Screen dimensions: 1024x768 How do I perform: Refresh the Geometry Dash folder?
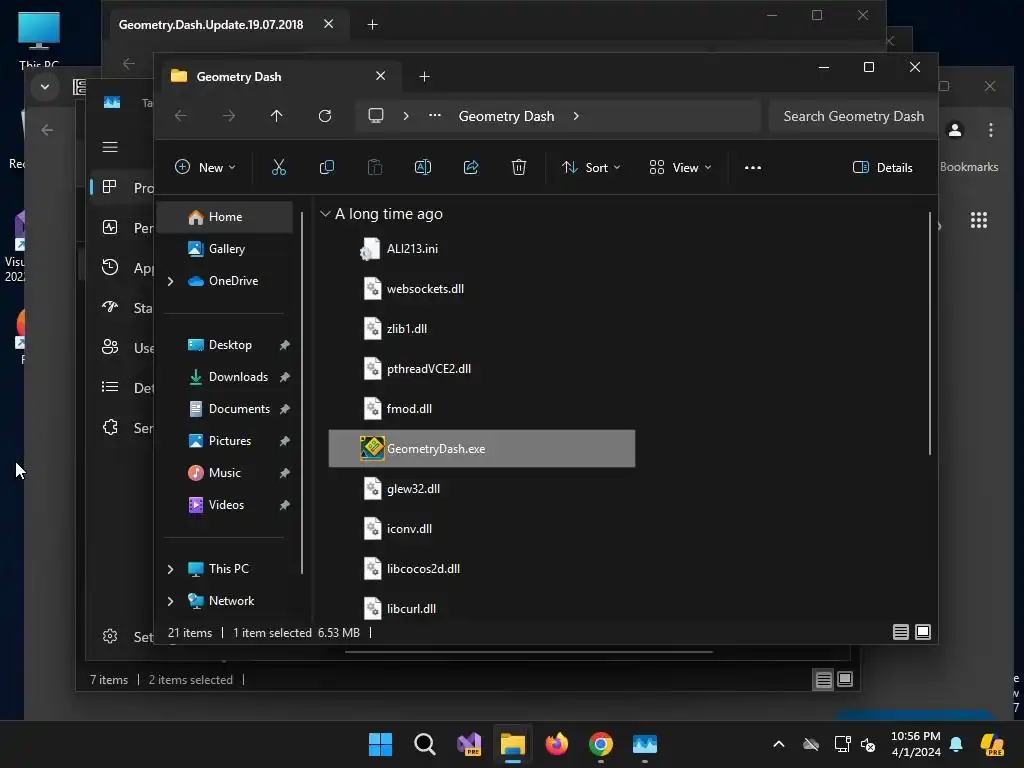pos(325,116)
